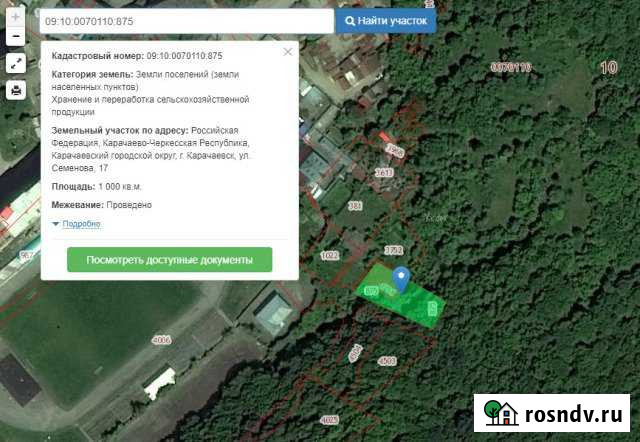Select parcel labeled 4006 on map
640x442 pixels.
[x=161, y=340]
